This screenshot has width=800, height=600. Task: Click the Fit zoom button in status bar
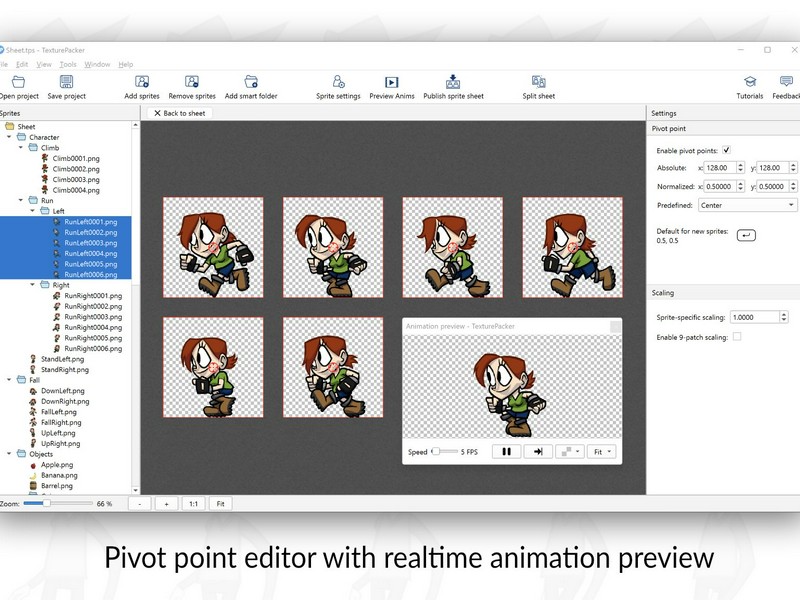click(x=220, y=504)
